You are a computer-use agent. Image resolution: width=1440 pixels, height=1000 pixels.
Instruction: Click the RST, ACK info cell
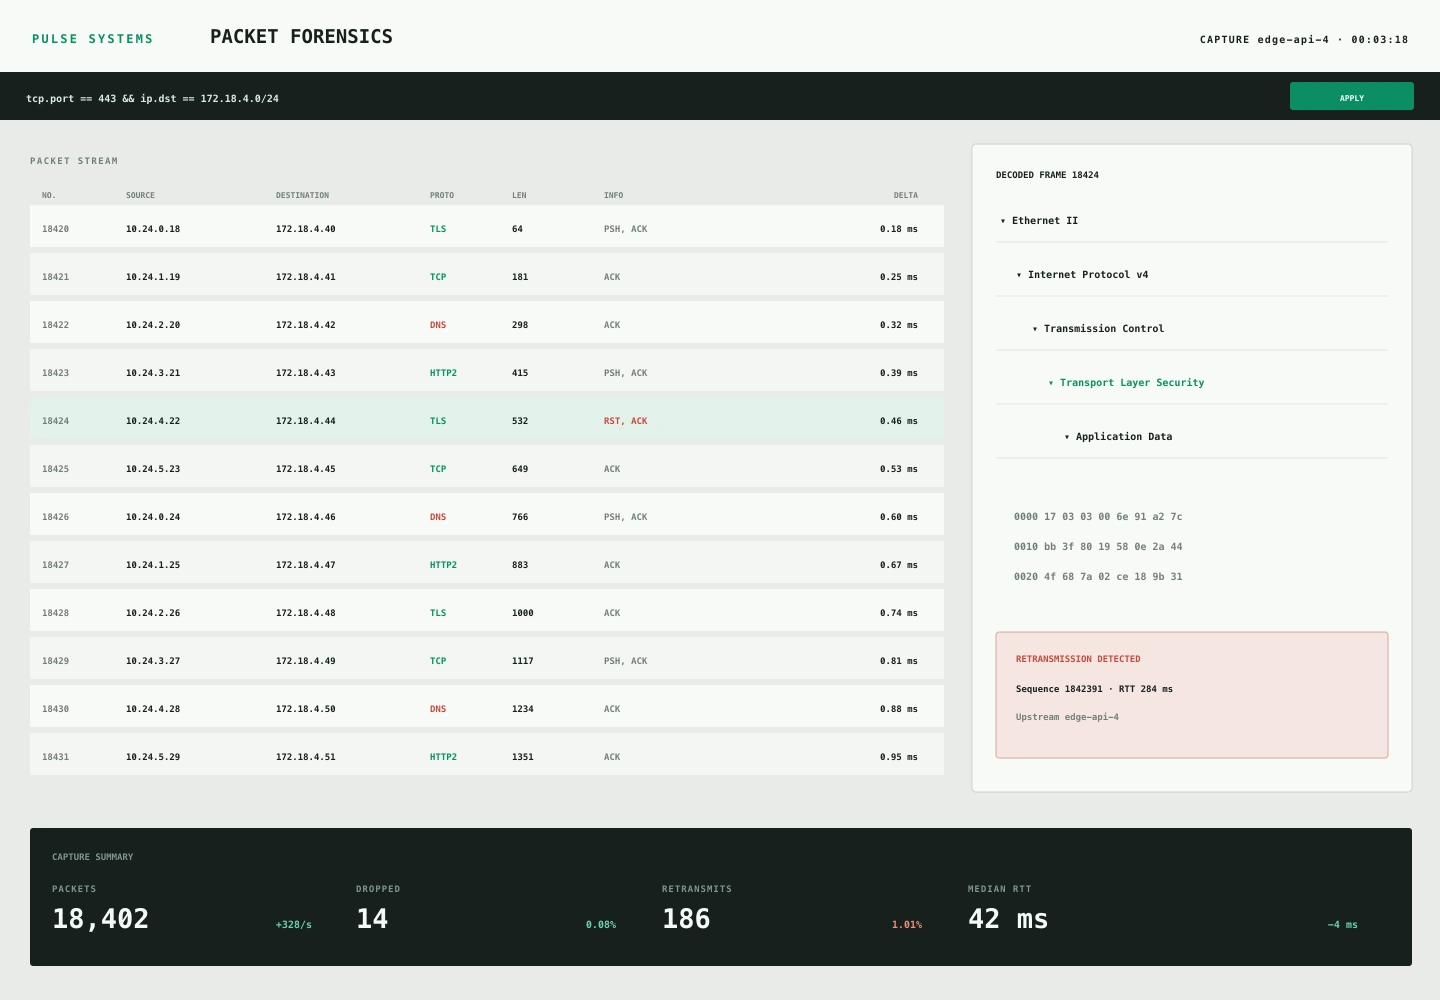pos(625,421)
